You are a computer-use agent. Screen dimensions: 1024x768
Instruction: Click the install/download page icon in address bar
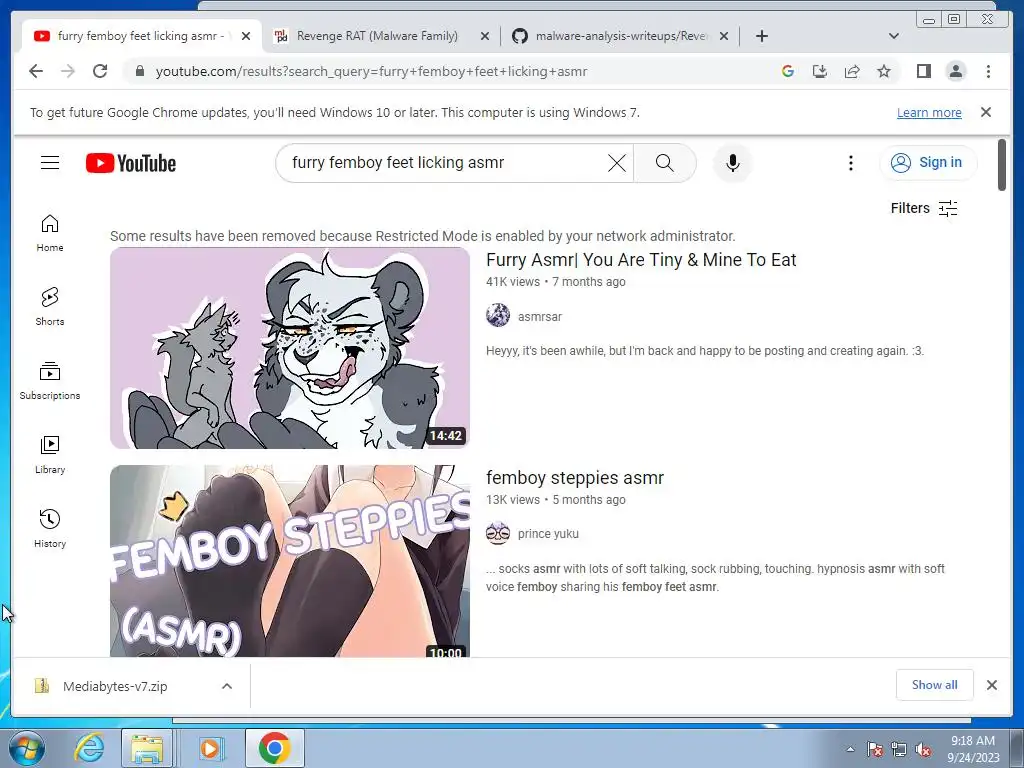pos(820,71)
